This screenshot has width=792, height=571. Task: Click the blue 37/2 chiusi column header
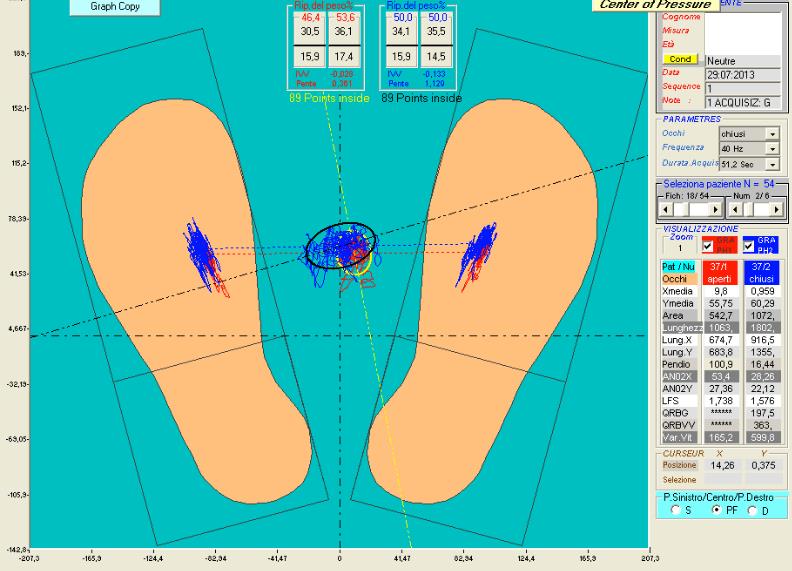(761, 272)
